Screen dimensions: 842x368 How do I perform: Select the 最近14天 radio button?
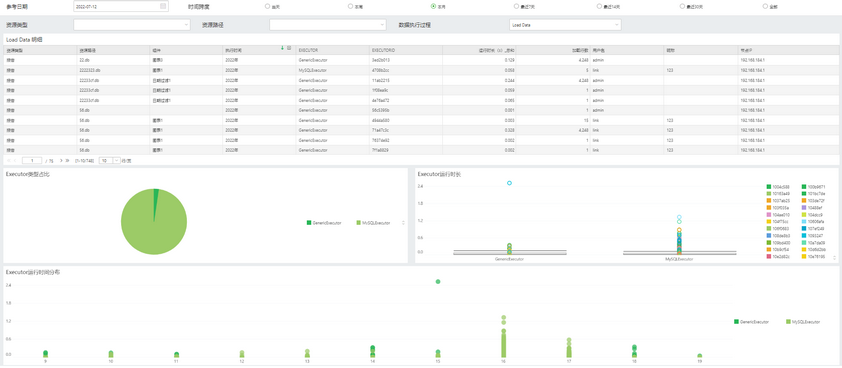pyautogui.click(x=599, y=6)
